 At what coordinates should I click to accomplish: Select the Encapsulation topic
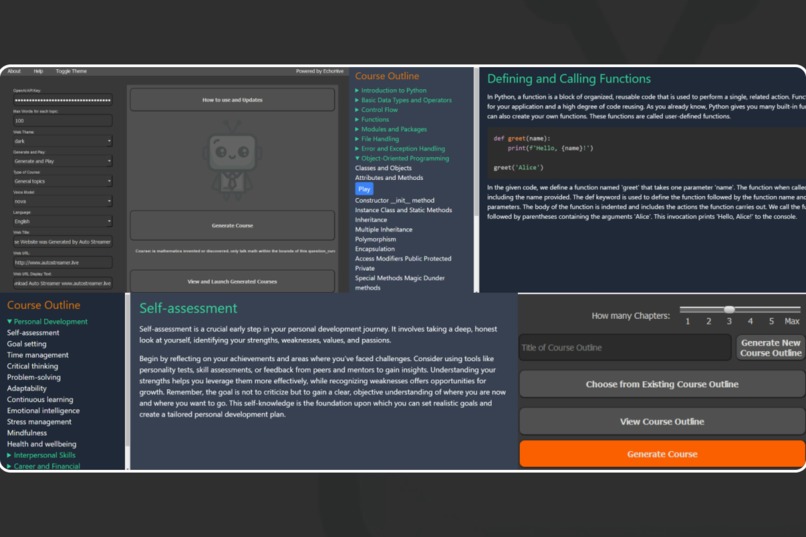point(375,249)
